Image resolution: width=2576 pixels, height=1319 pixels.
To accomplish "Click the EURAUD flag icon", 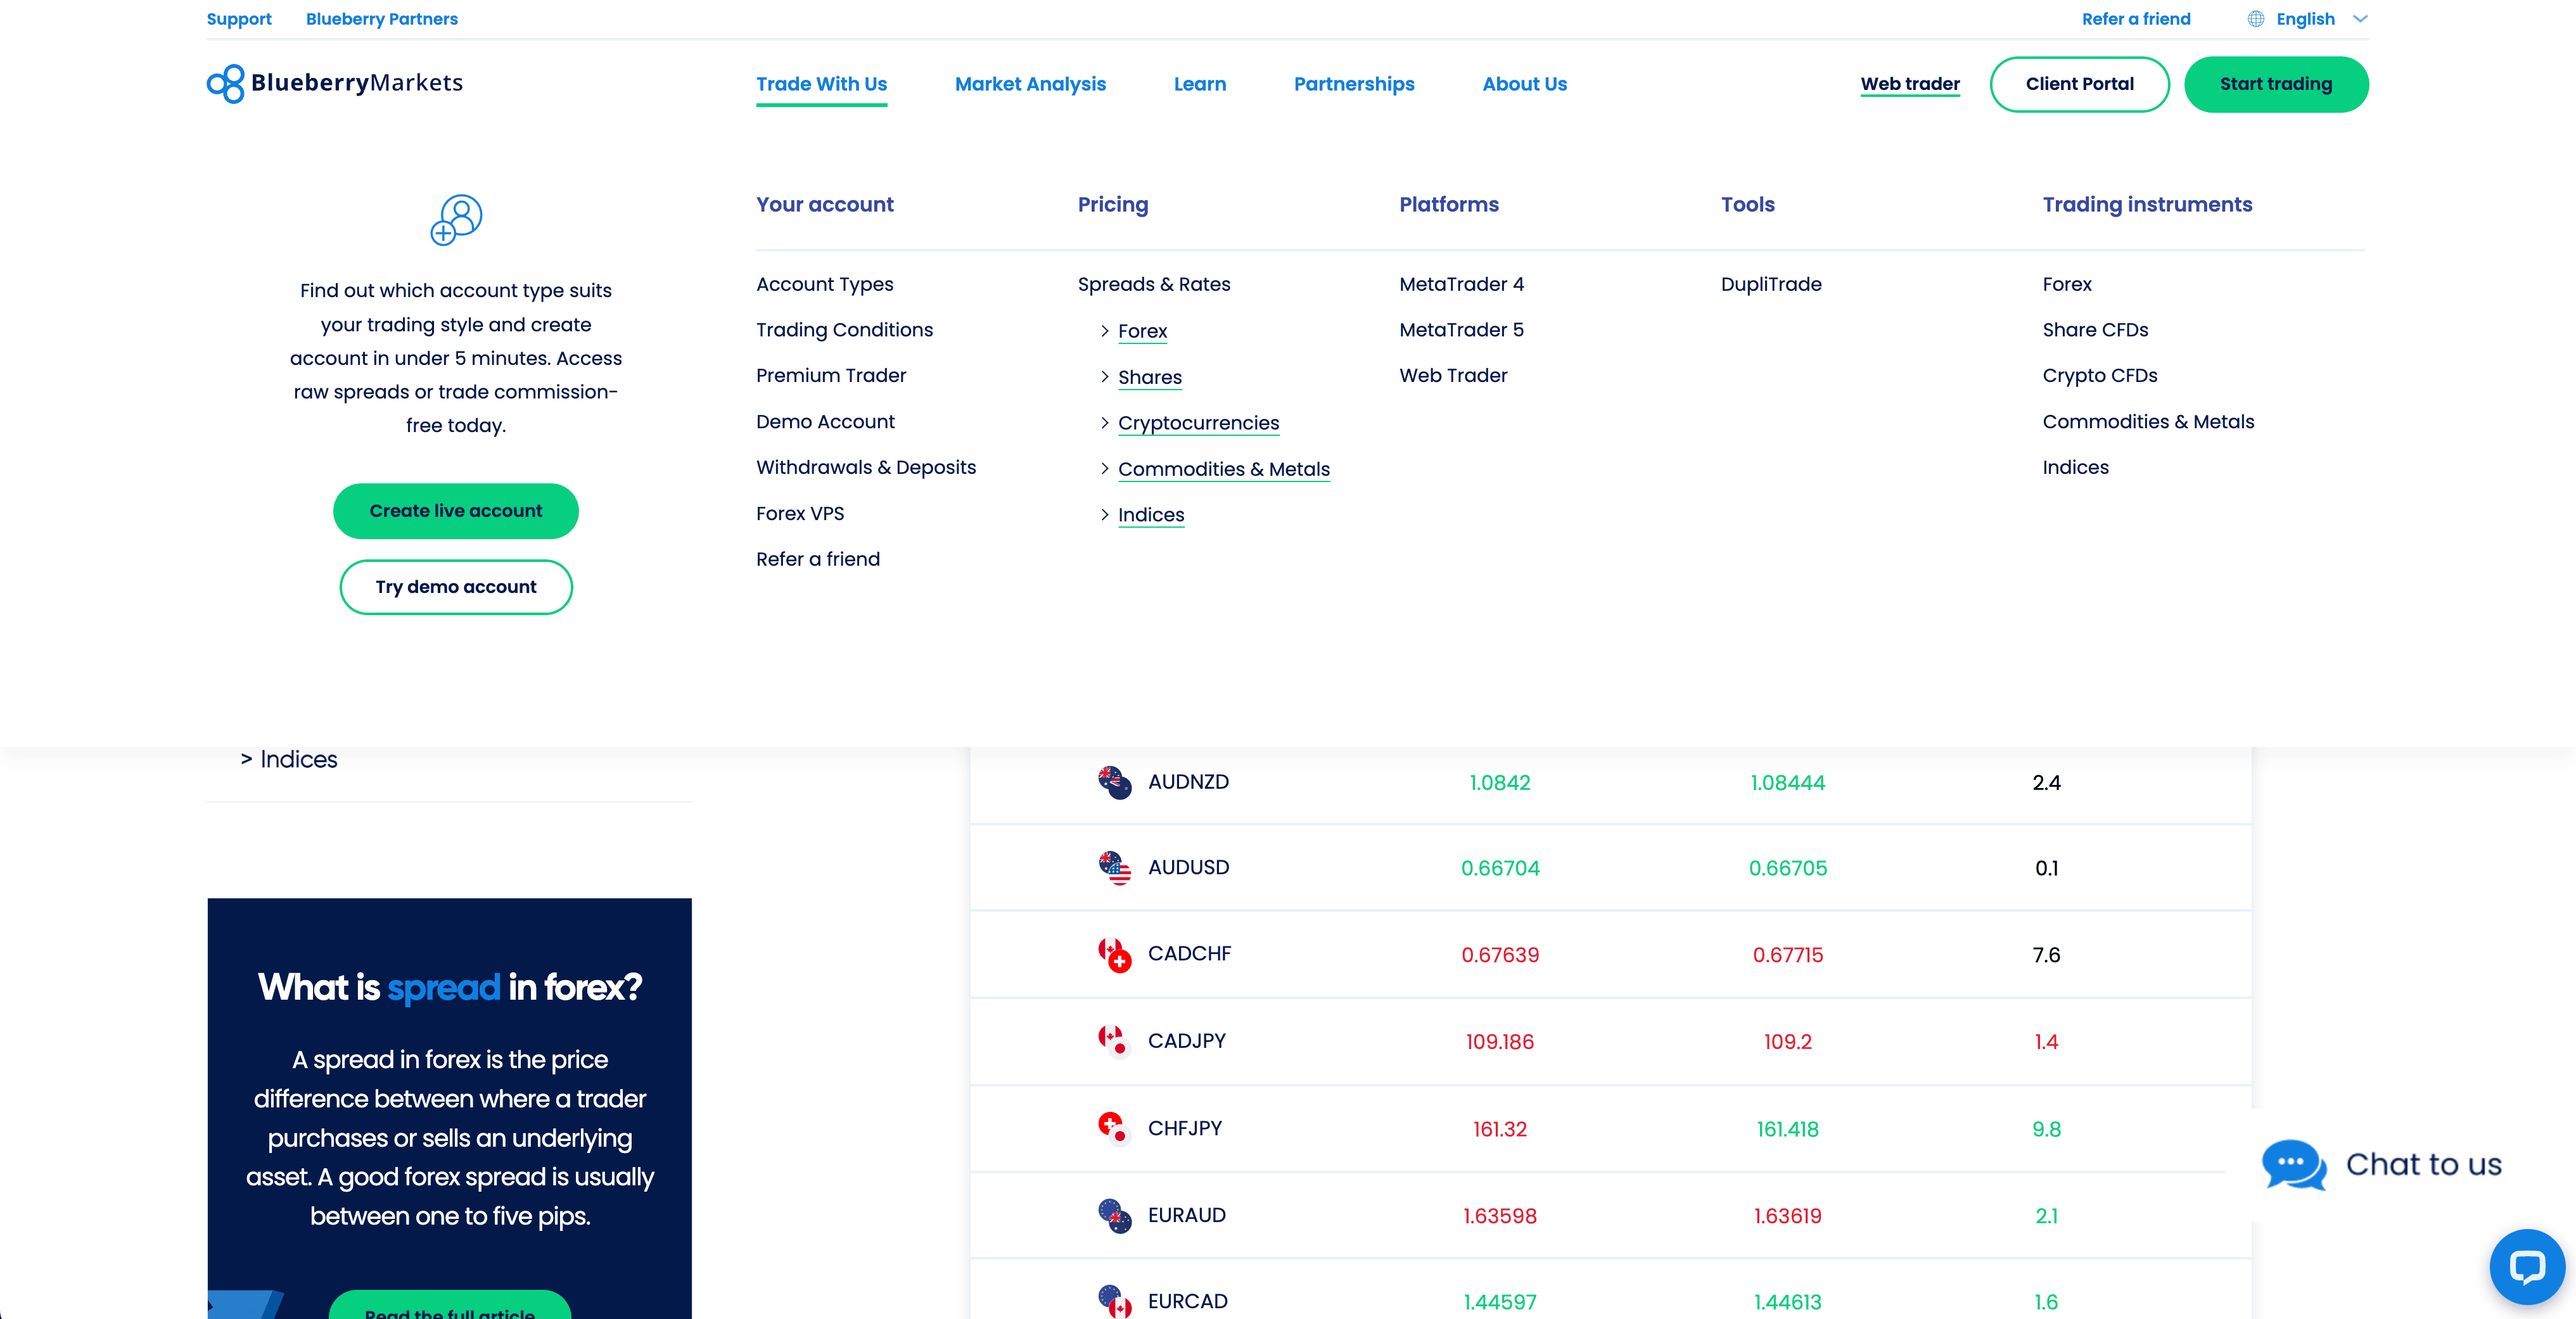I will (x=1114, y=1215).
